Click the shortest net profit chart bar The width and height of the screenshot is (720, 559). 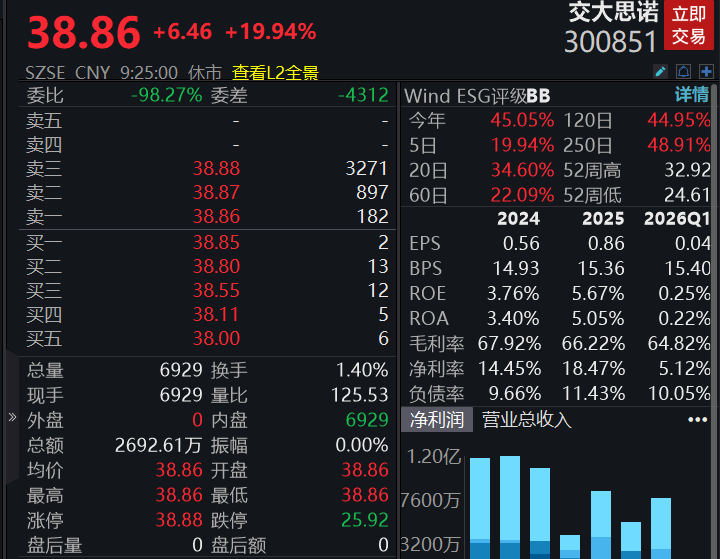pos(570,547)
